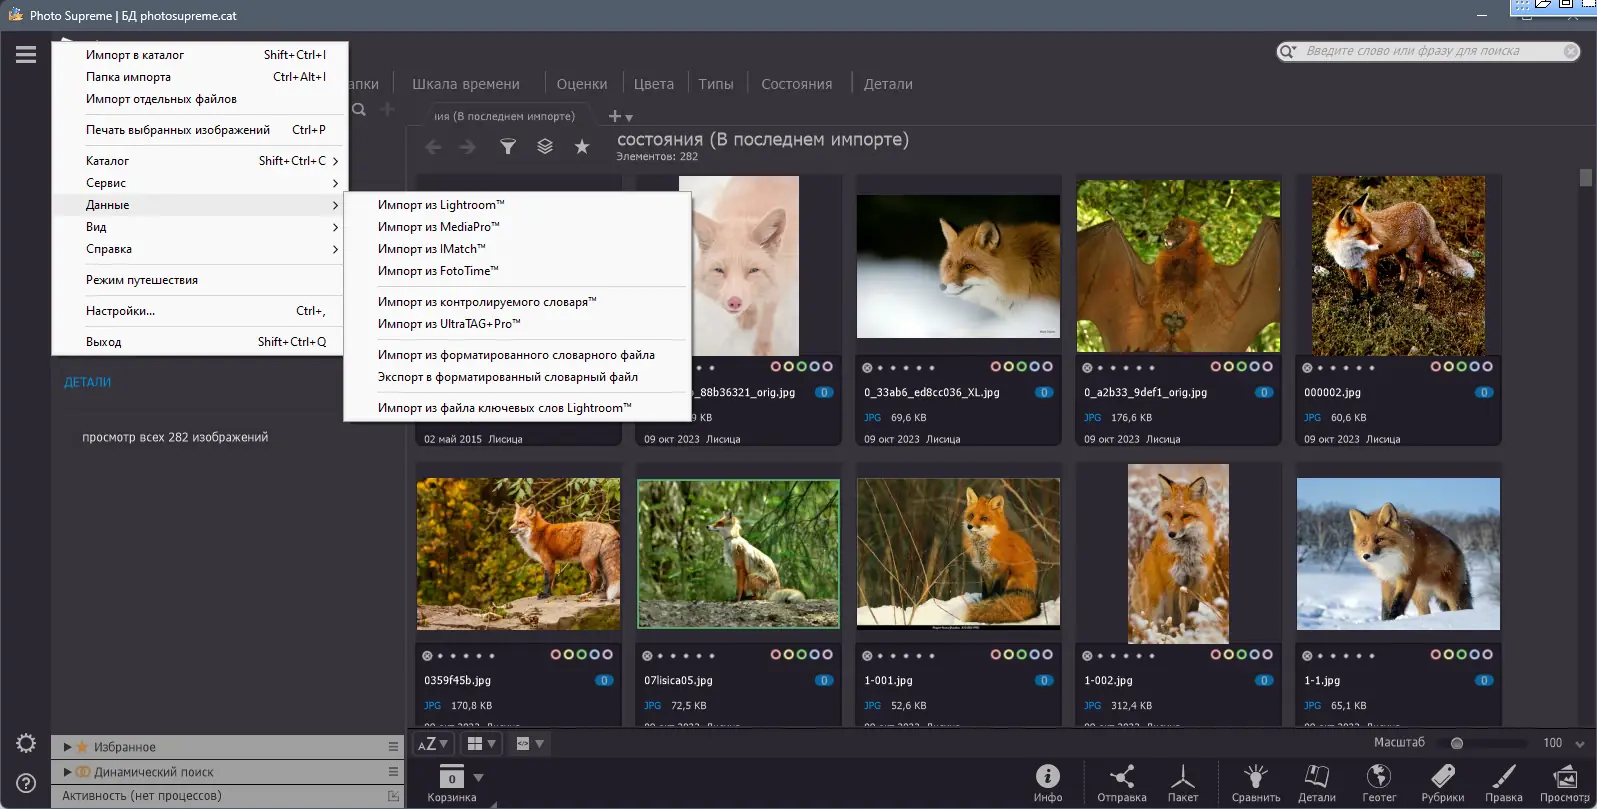The width and height of the screenshot is (1597, 809).
Task: Open the code-style display dropdown
Action: point(530,744)
